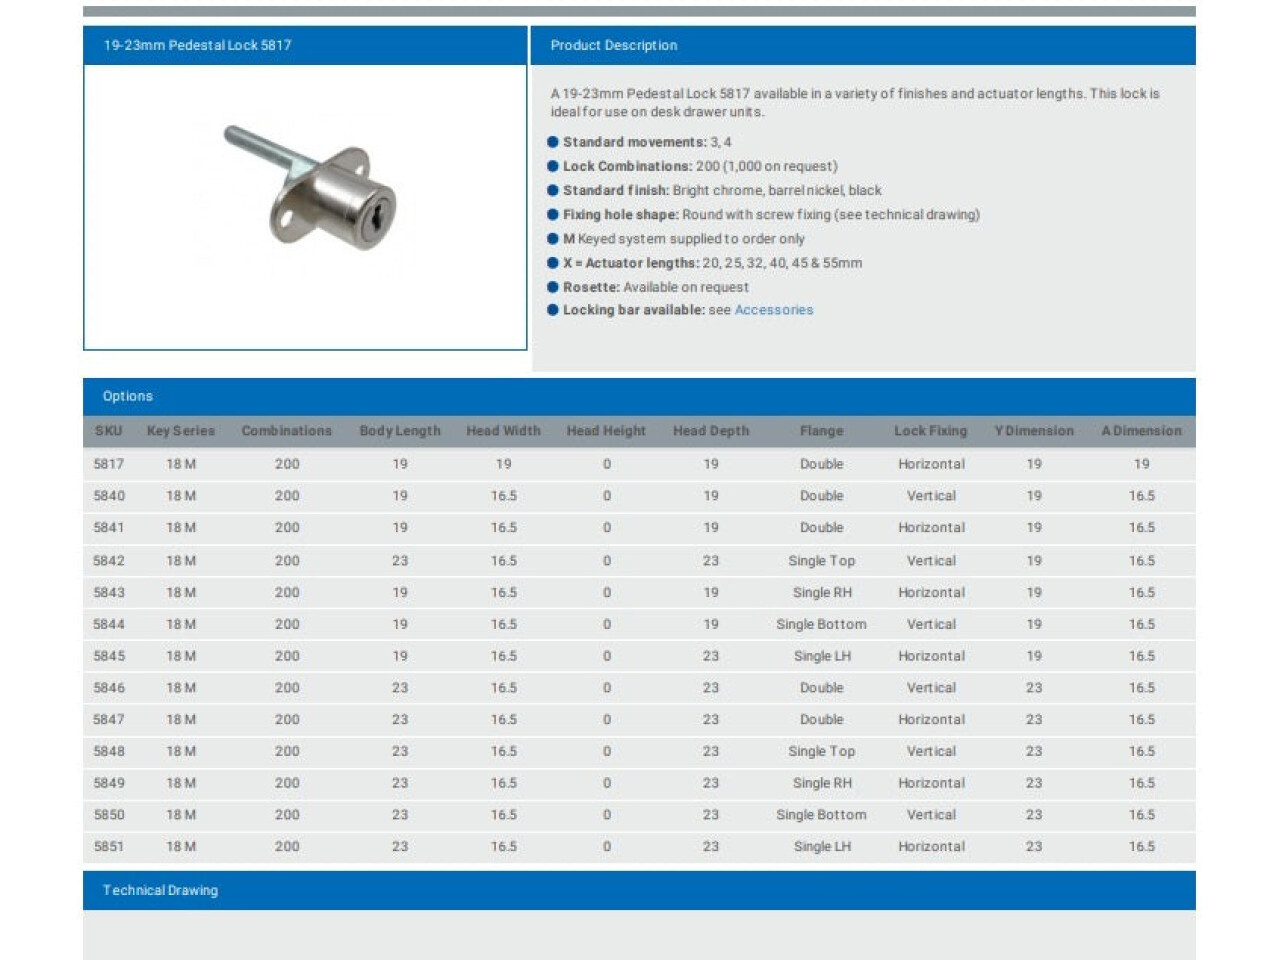1280x960 pixels.
Task: Click the 19-23mm Pedestal Lock 5817 title
Action: coord(198,45)
